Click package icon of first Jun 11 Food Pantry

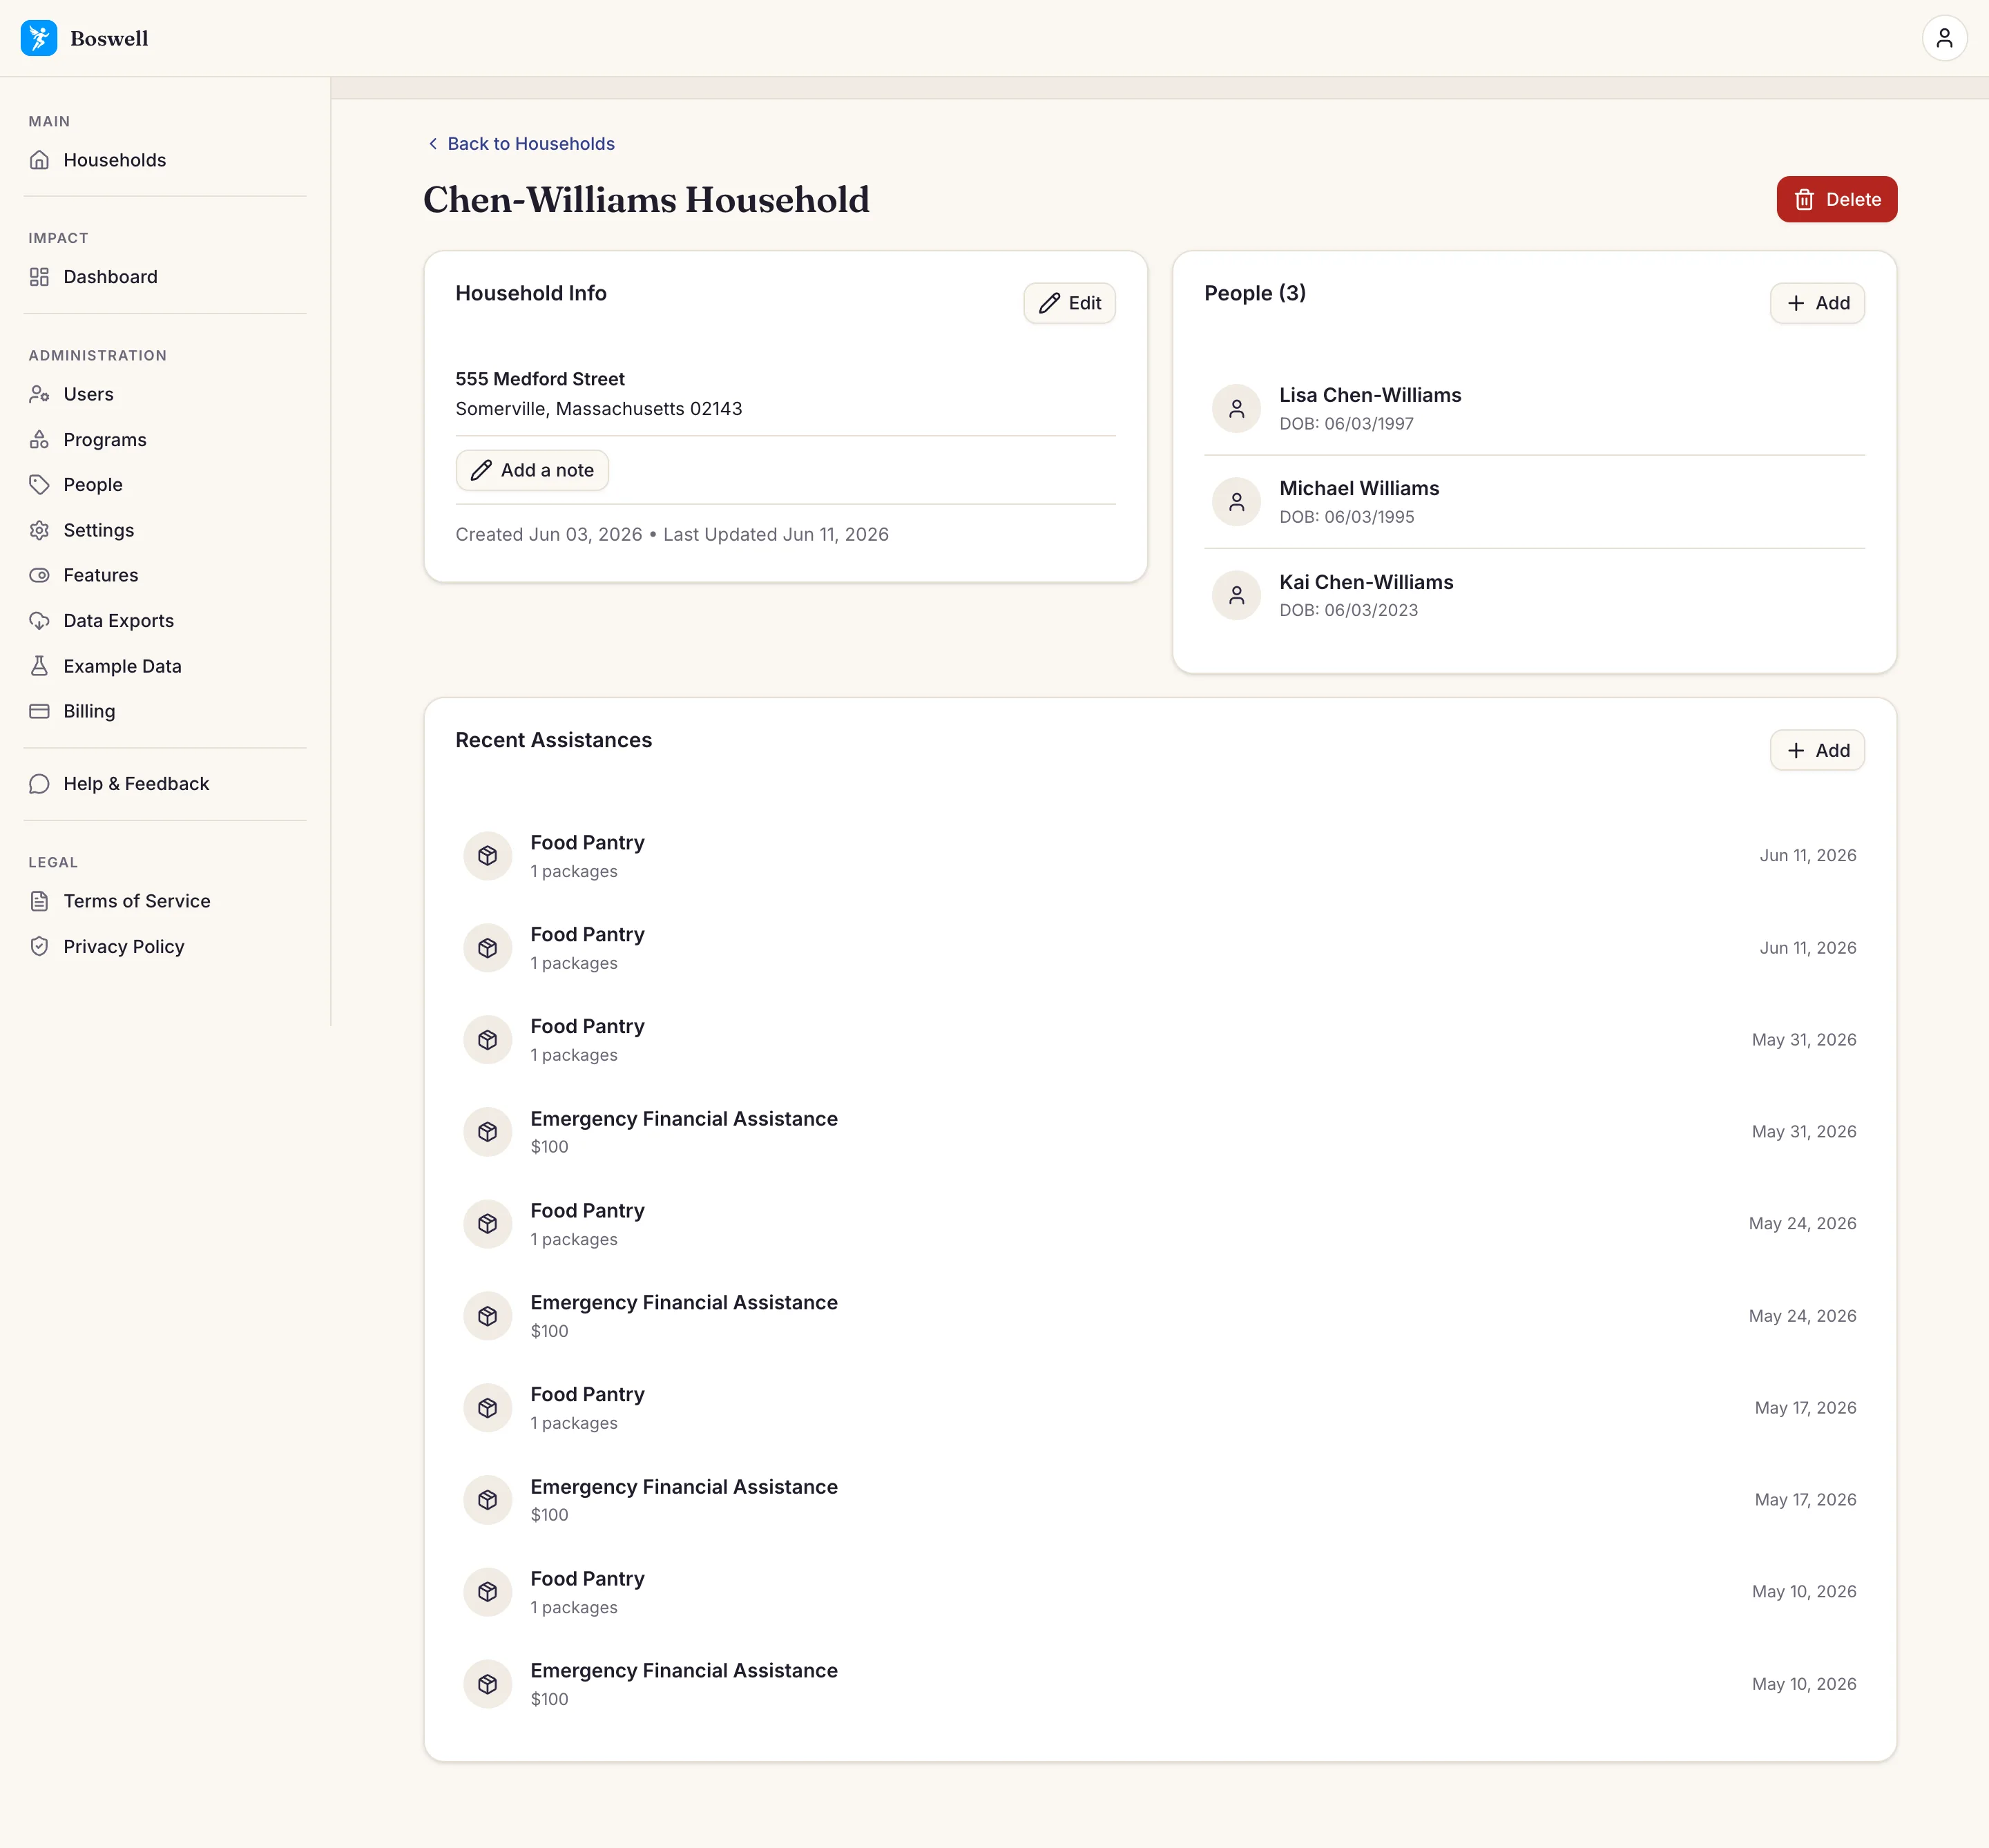[x=487, y=856]
